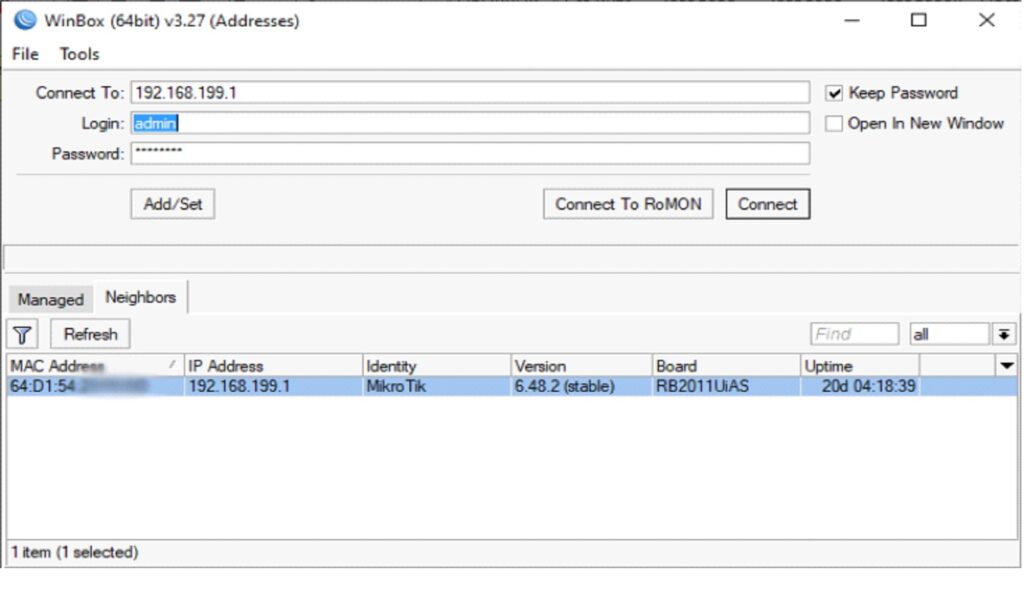
Task: Open the 'all' filter dropdown arrow
Action: pyautogui.click(x=1003, y=334)
